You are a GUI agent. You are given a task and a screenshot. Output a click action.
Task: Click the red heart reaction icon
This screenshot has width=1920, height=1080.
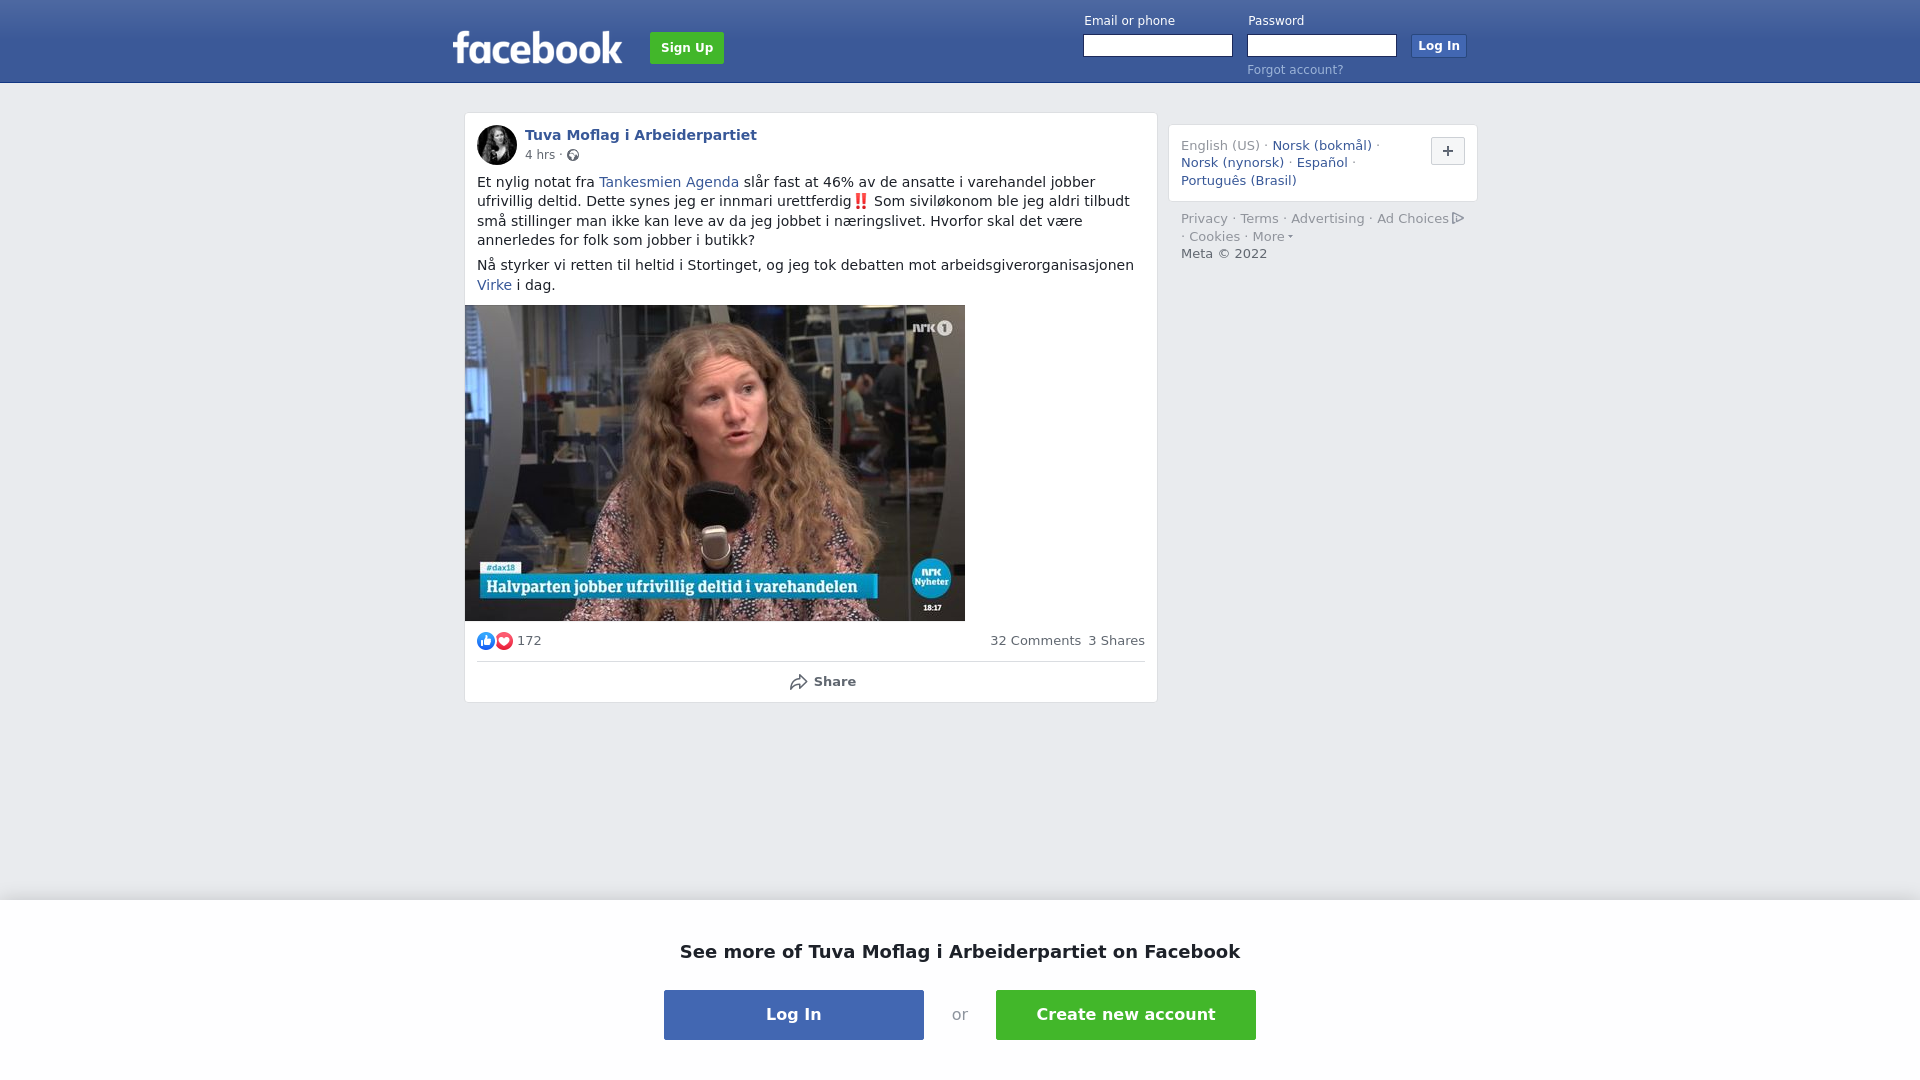[504, 641]
